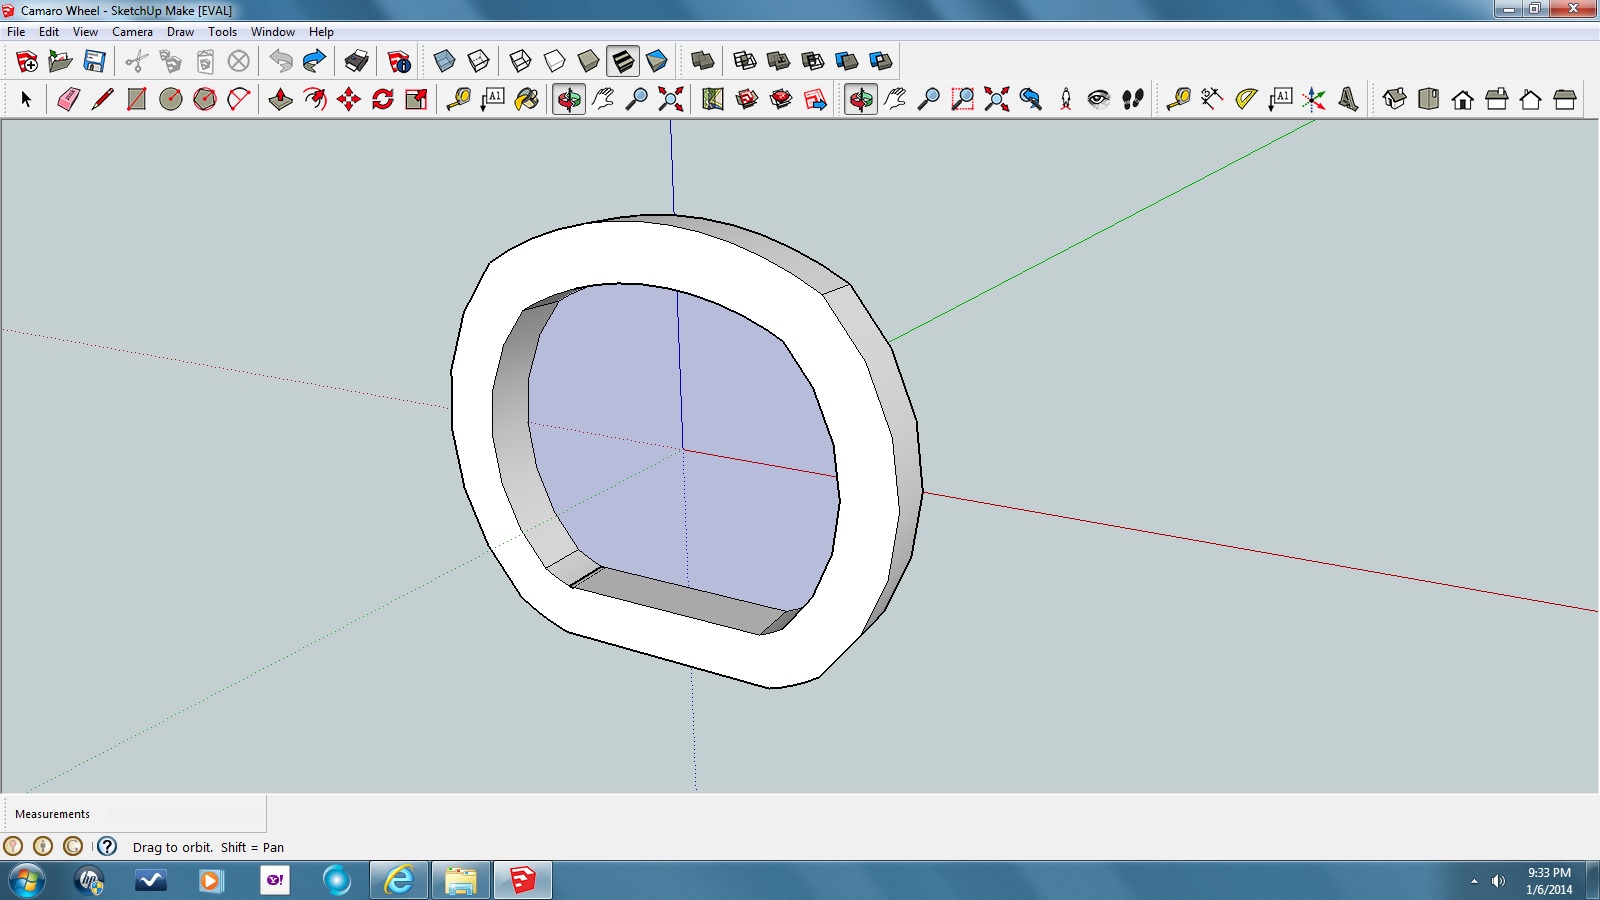Click the Undo arrow
The width and height of the screenshot is (1600, 900).
[x=281, y=61]
